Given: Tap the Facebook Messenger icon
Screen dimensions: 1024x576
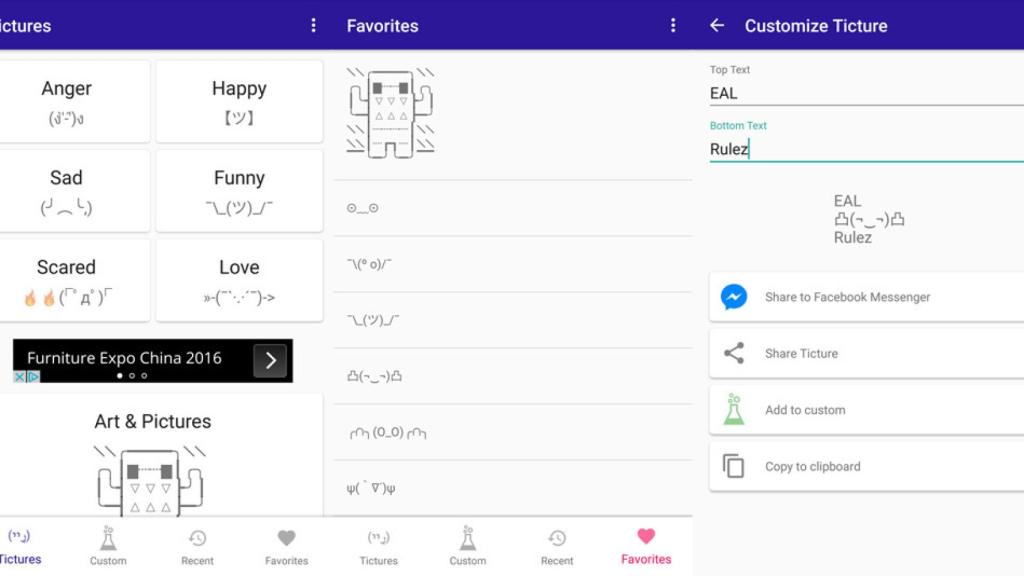Looking at the screenshot, I should [734, 297].
